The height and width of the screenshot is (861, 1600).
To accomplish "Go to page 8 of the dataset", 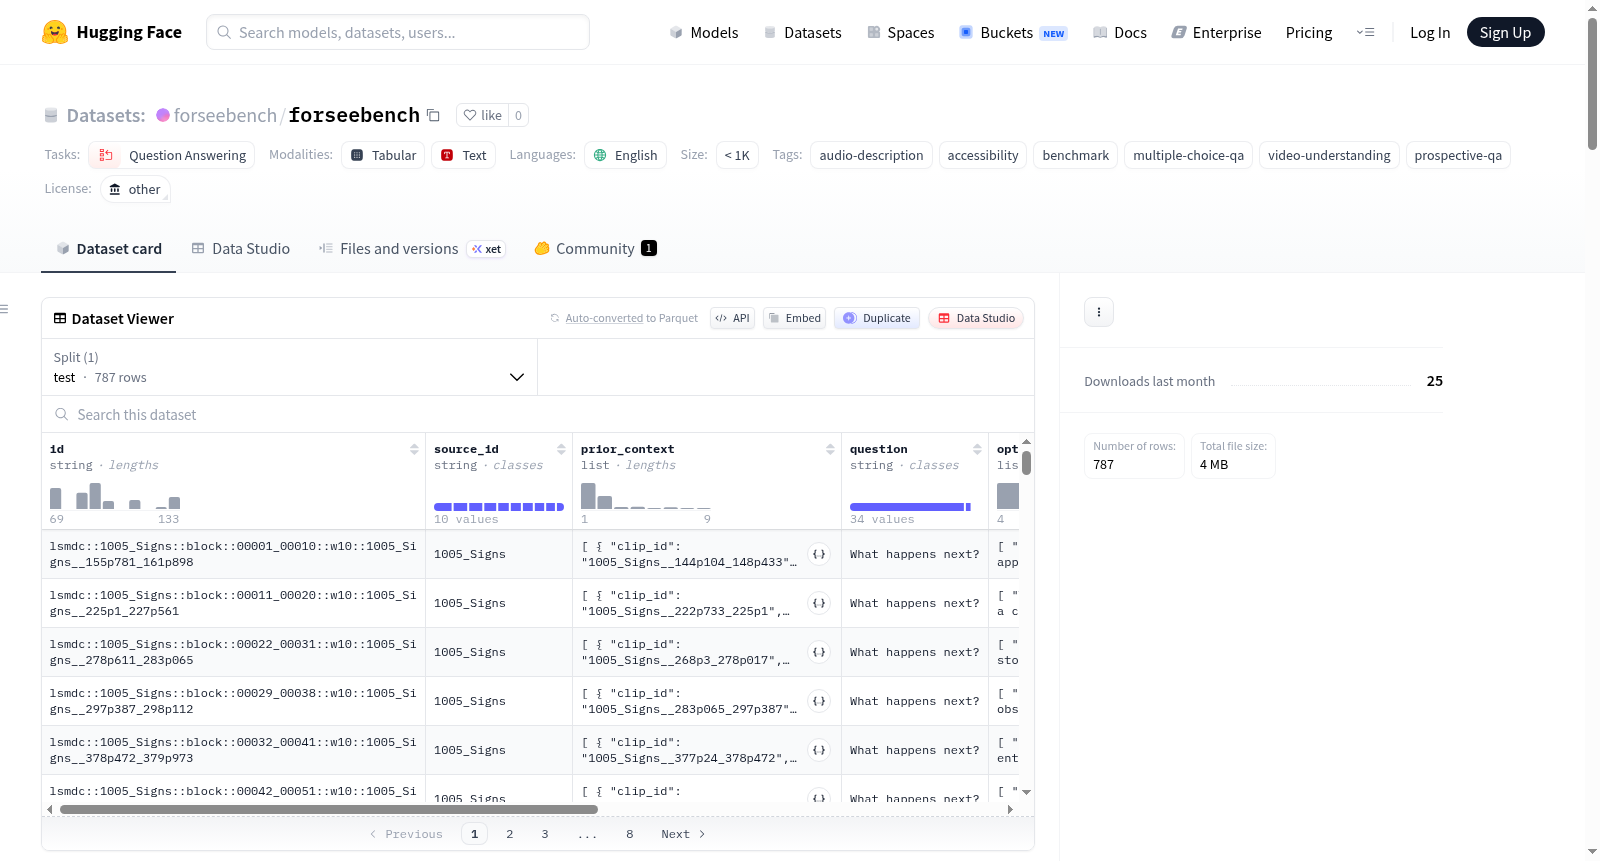I will [630, 834].
